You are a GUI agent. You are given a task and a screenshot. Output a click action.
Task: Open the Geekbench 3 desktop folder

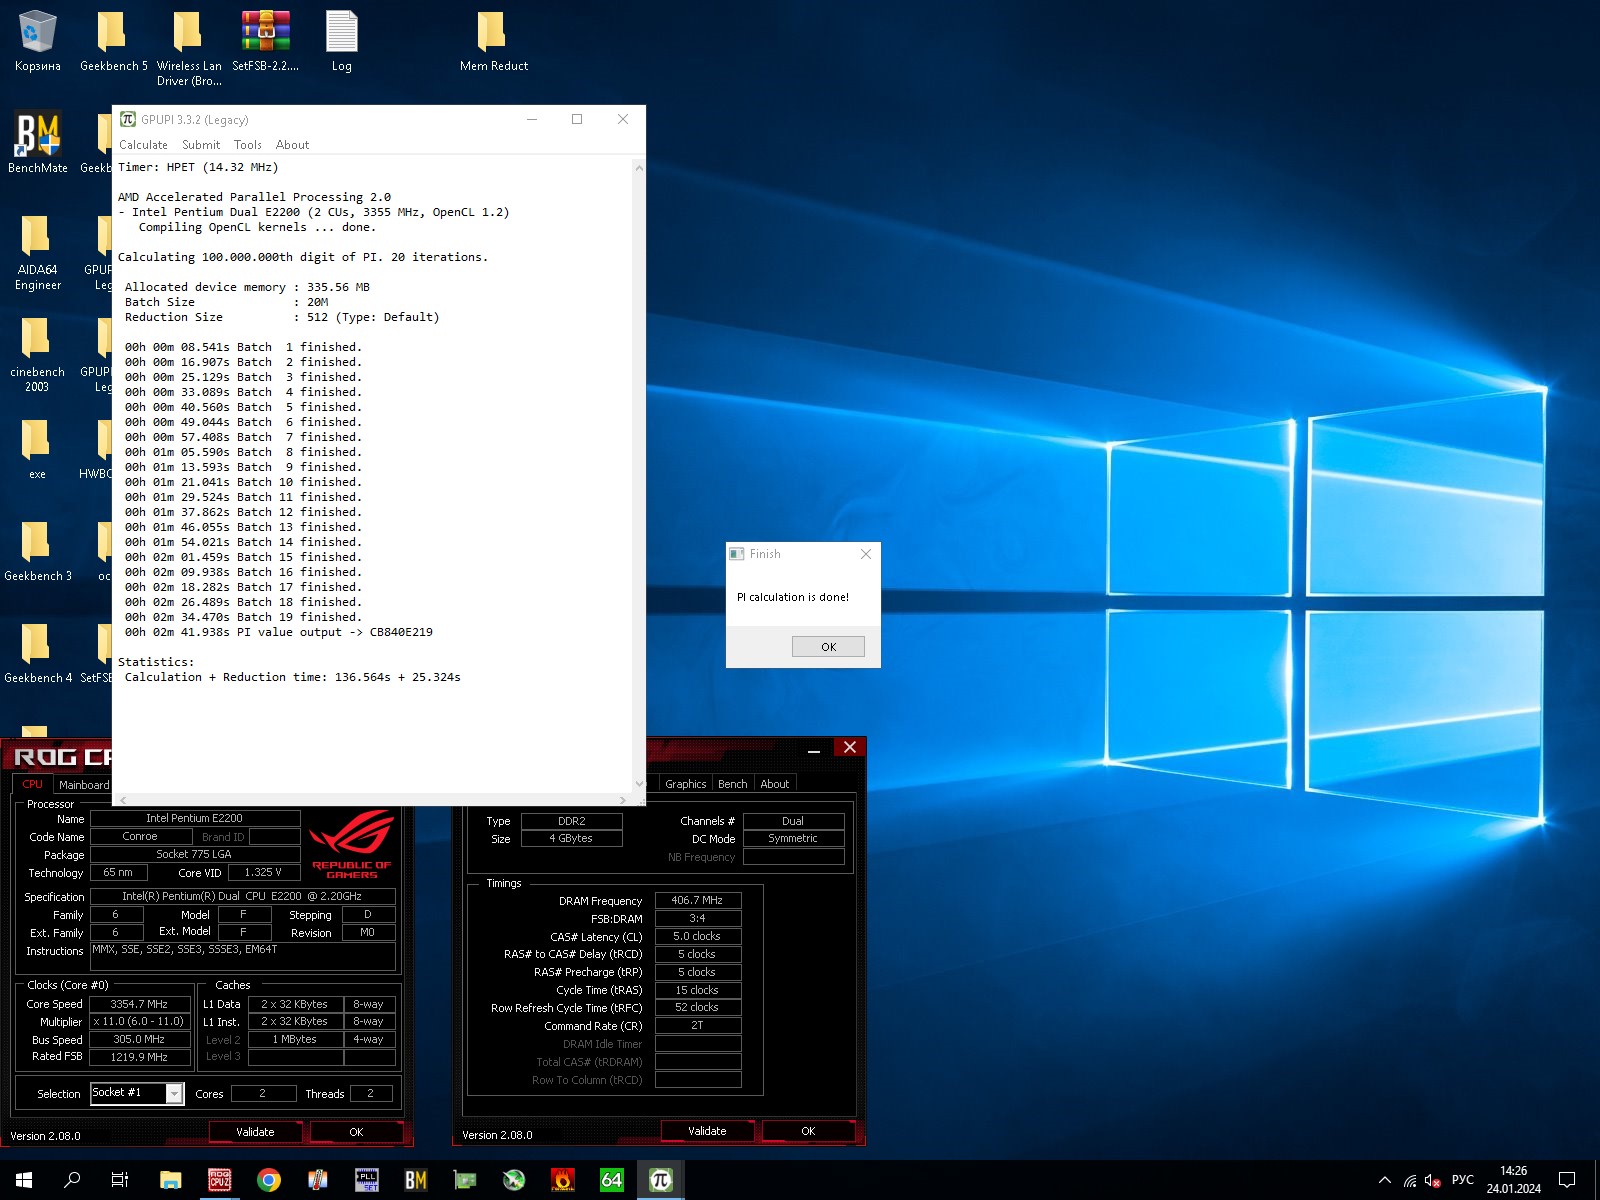click(x=37, y=551)
